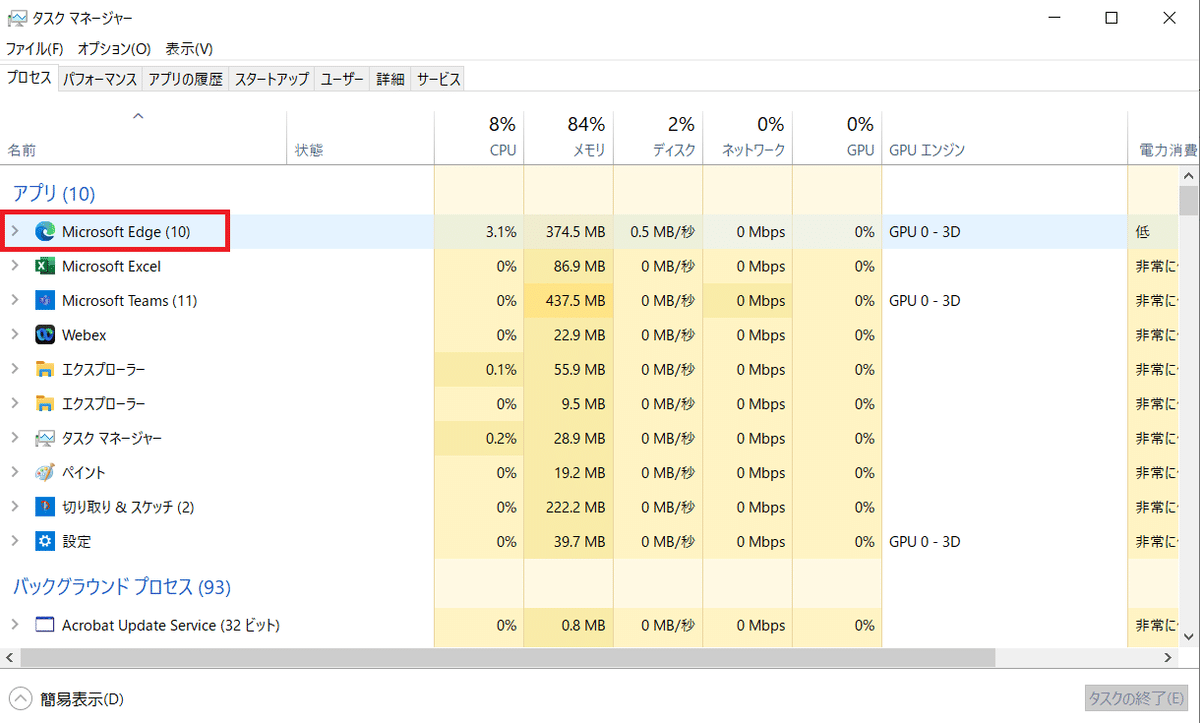The image size is (1200, 723).
Task: Click the GPU 0 - 3D cell for 設定
Action: pyautogui.click(x=1004, y=541)
